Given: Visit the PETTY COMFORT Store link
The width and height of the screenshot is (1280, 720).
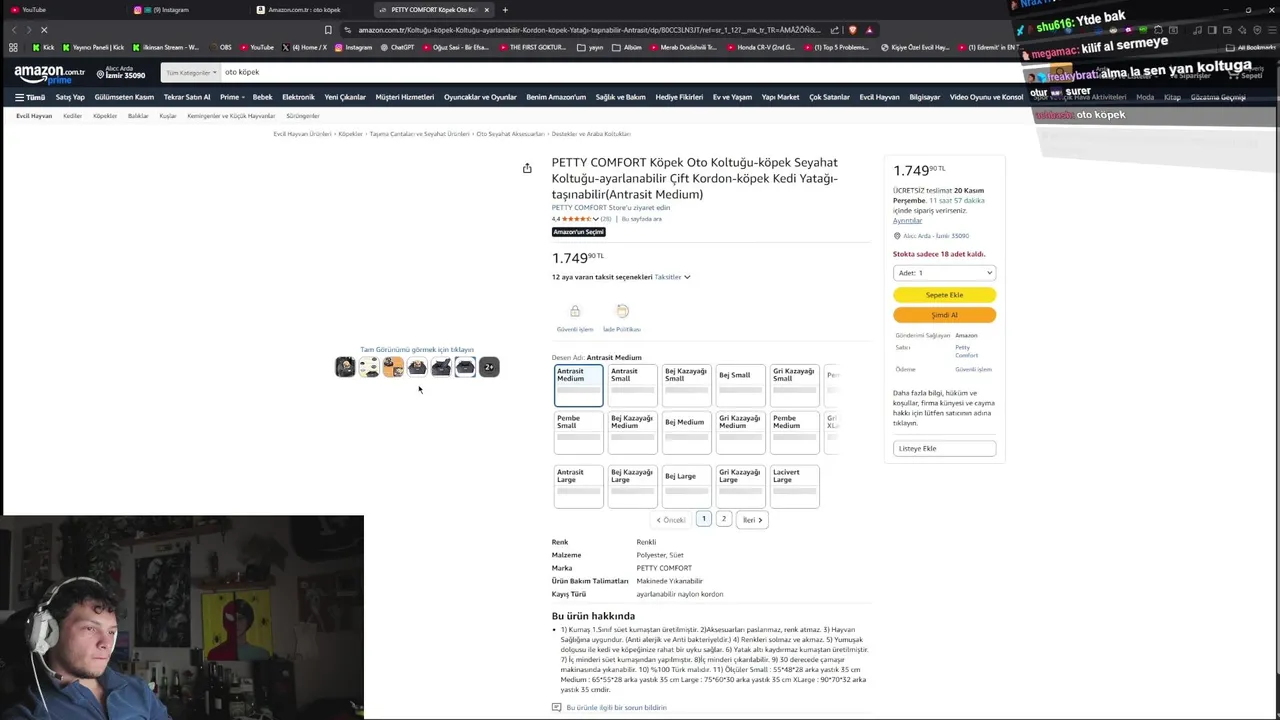Looking at the screenshot, I should 611,208.
